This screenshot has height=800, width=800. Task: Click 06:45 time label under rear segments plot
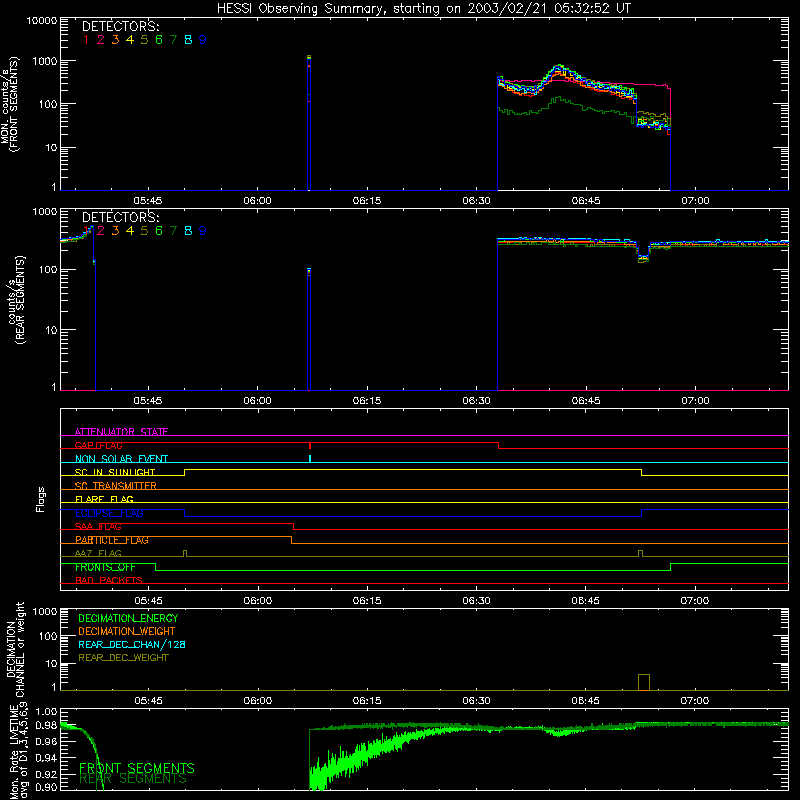click(586, 401)
